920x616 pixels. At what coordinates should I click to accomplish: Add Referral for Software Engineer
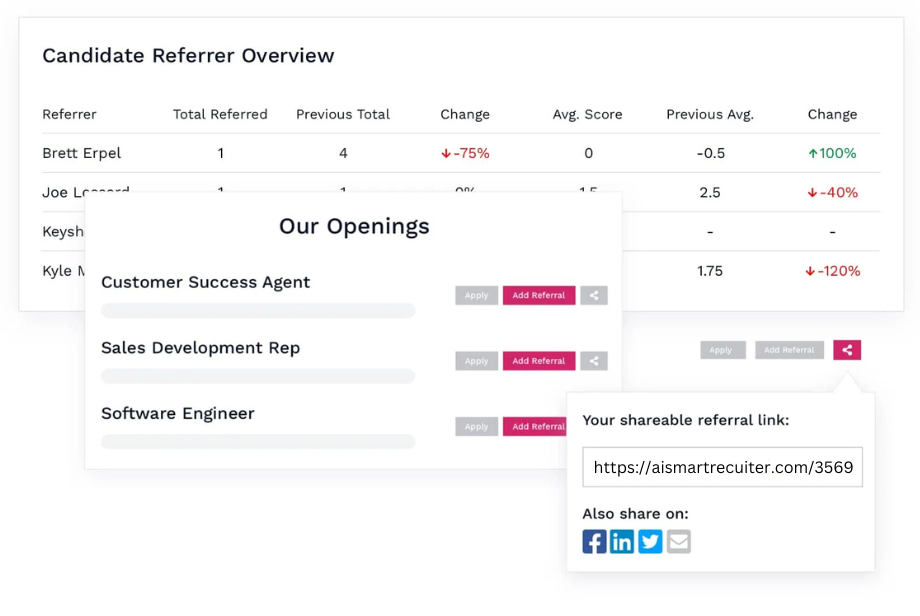535,427
